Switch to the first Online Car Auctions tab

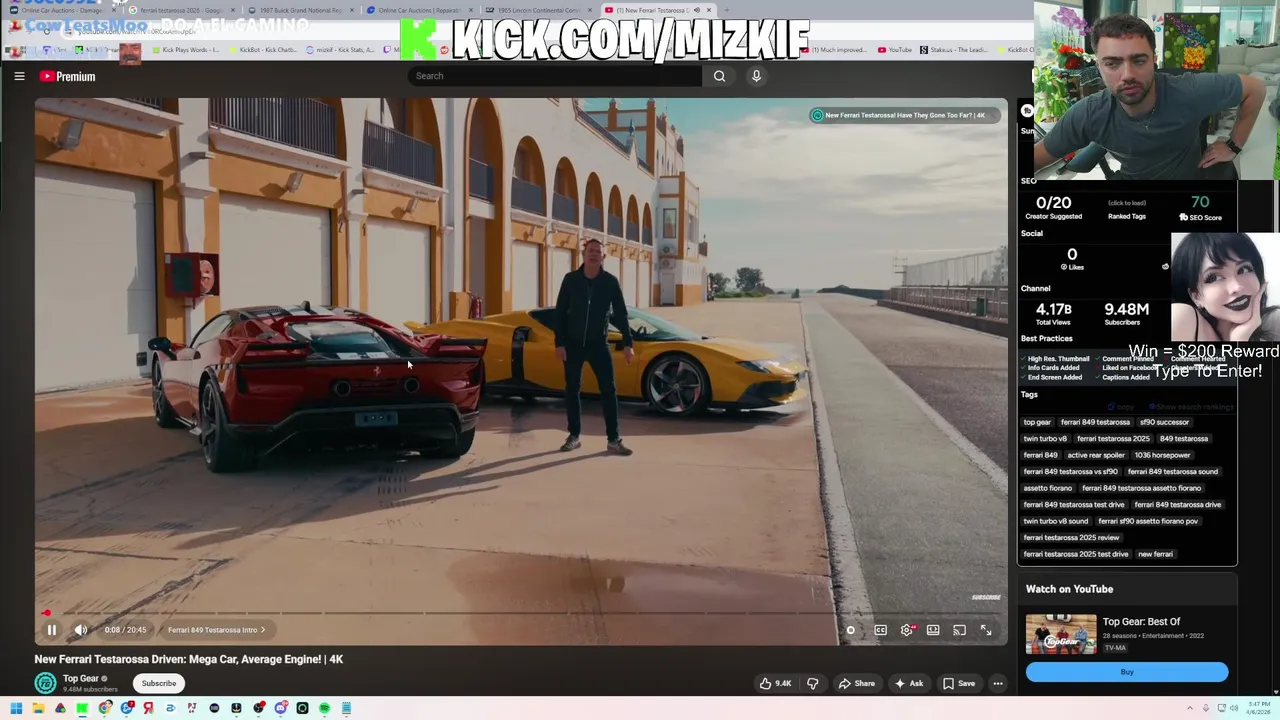60,10
